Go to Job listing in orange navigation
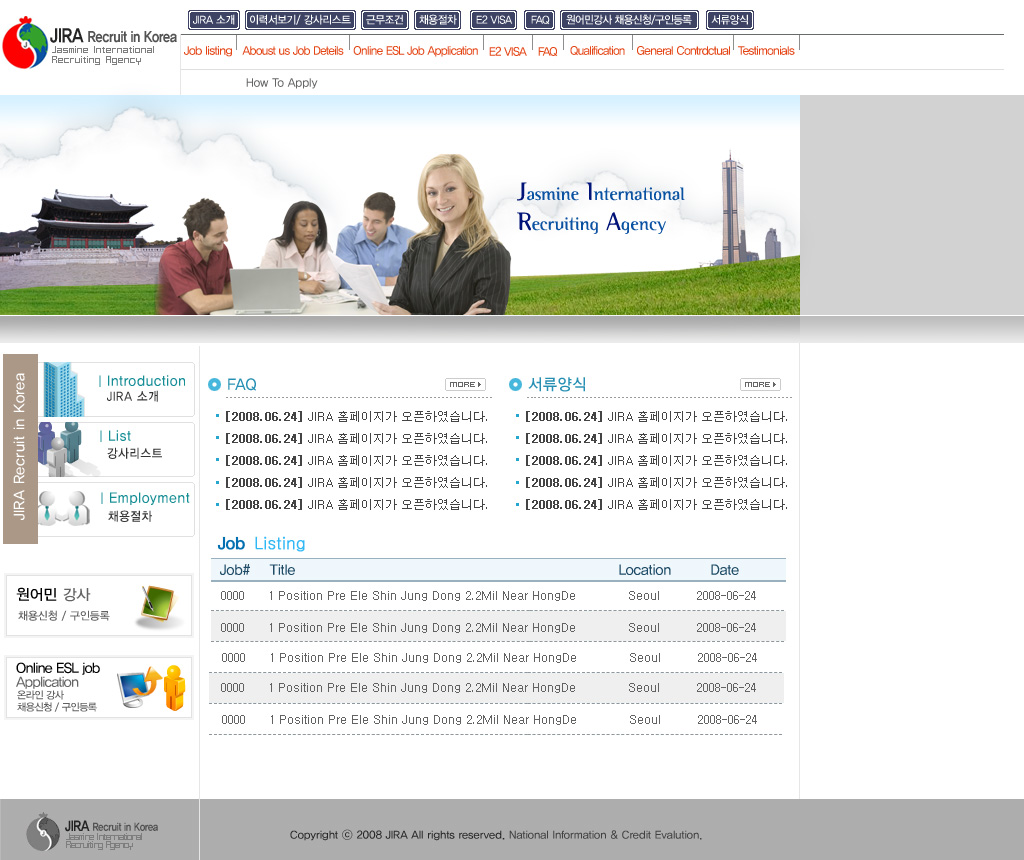This screenshot has height=860, width=1024. [208, 51]
